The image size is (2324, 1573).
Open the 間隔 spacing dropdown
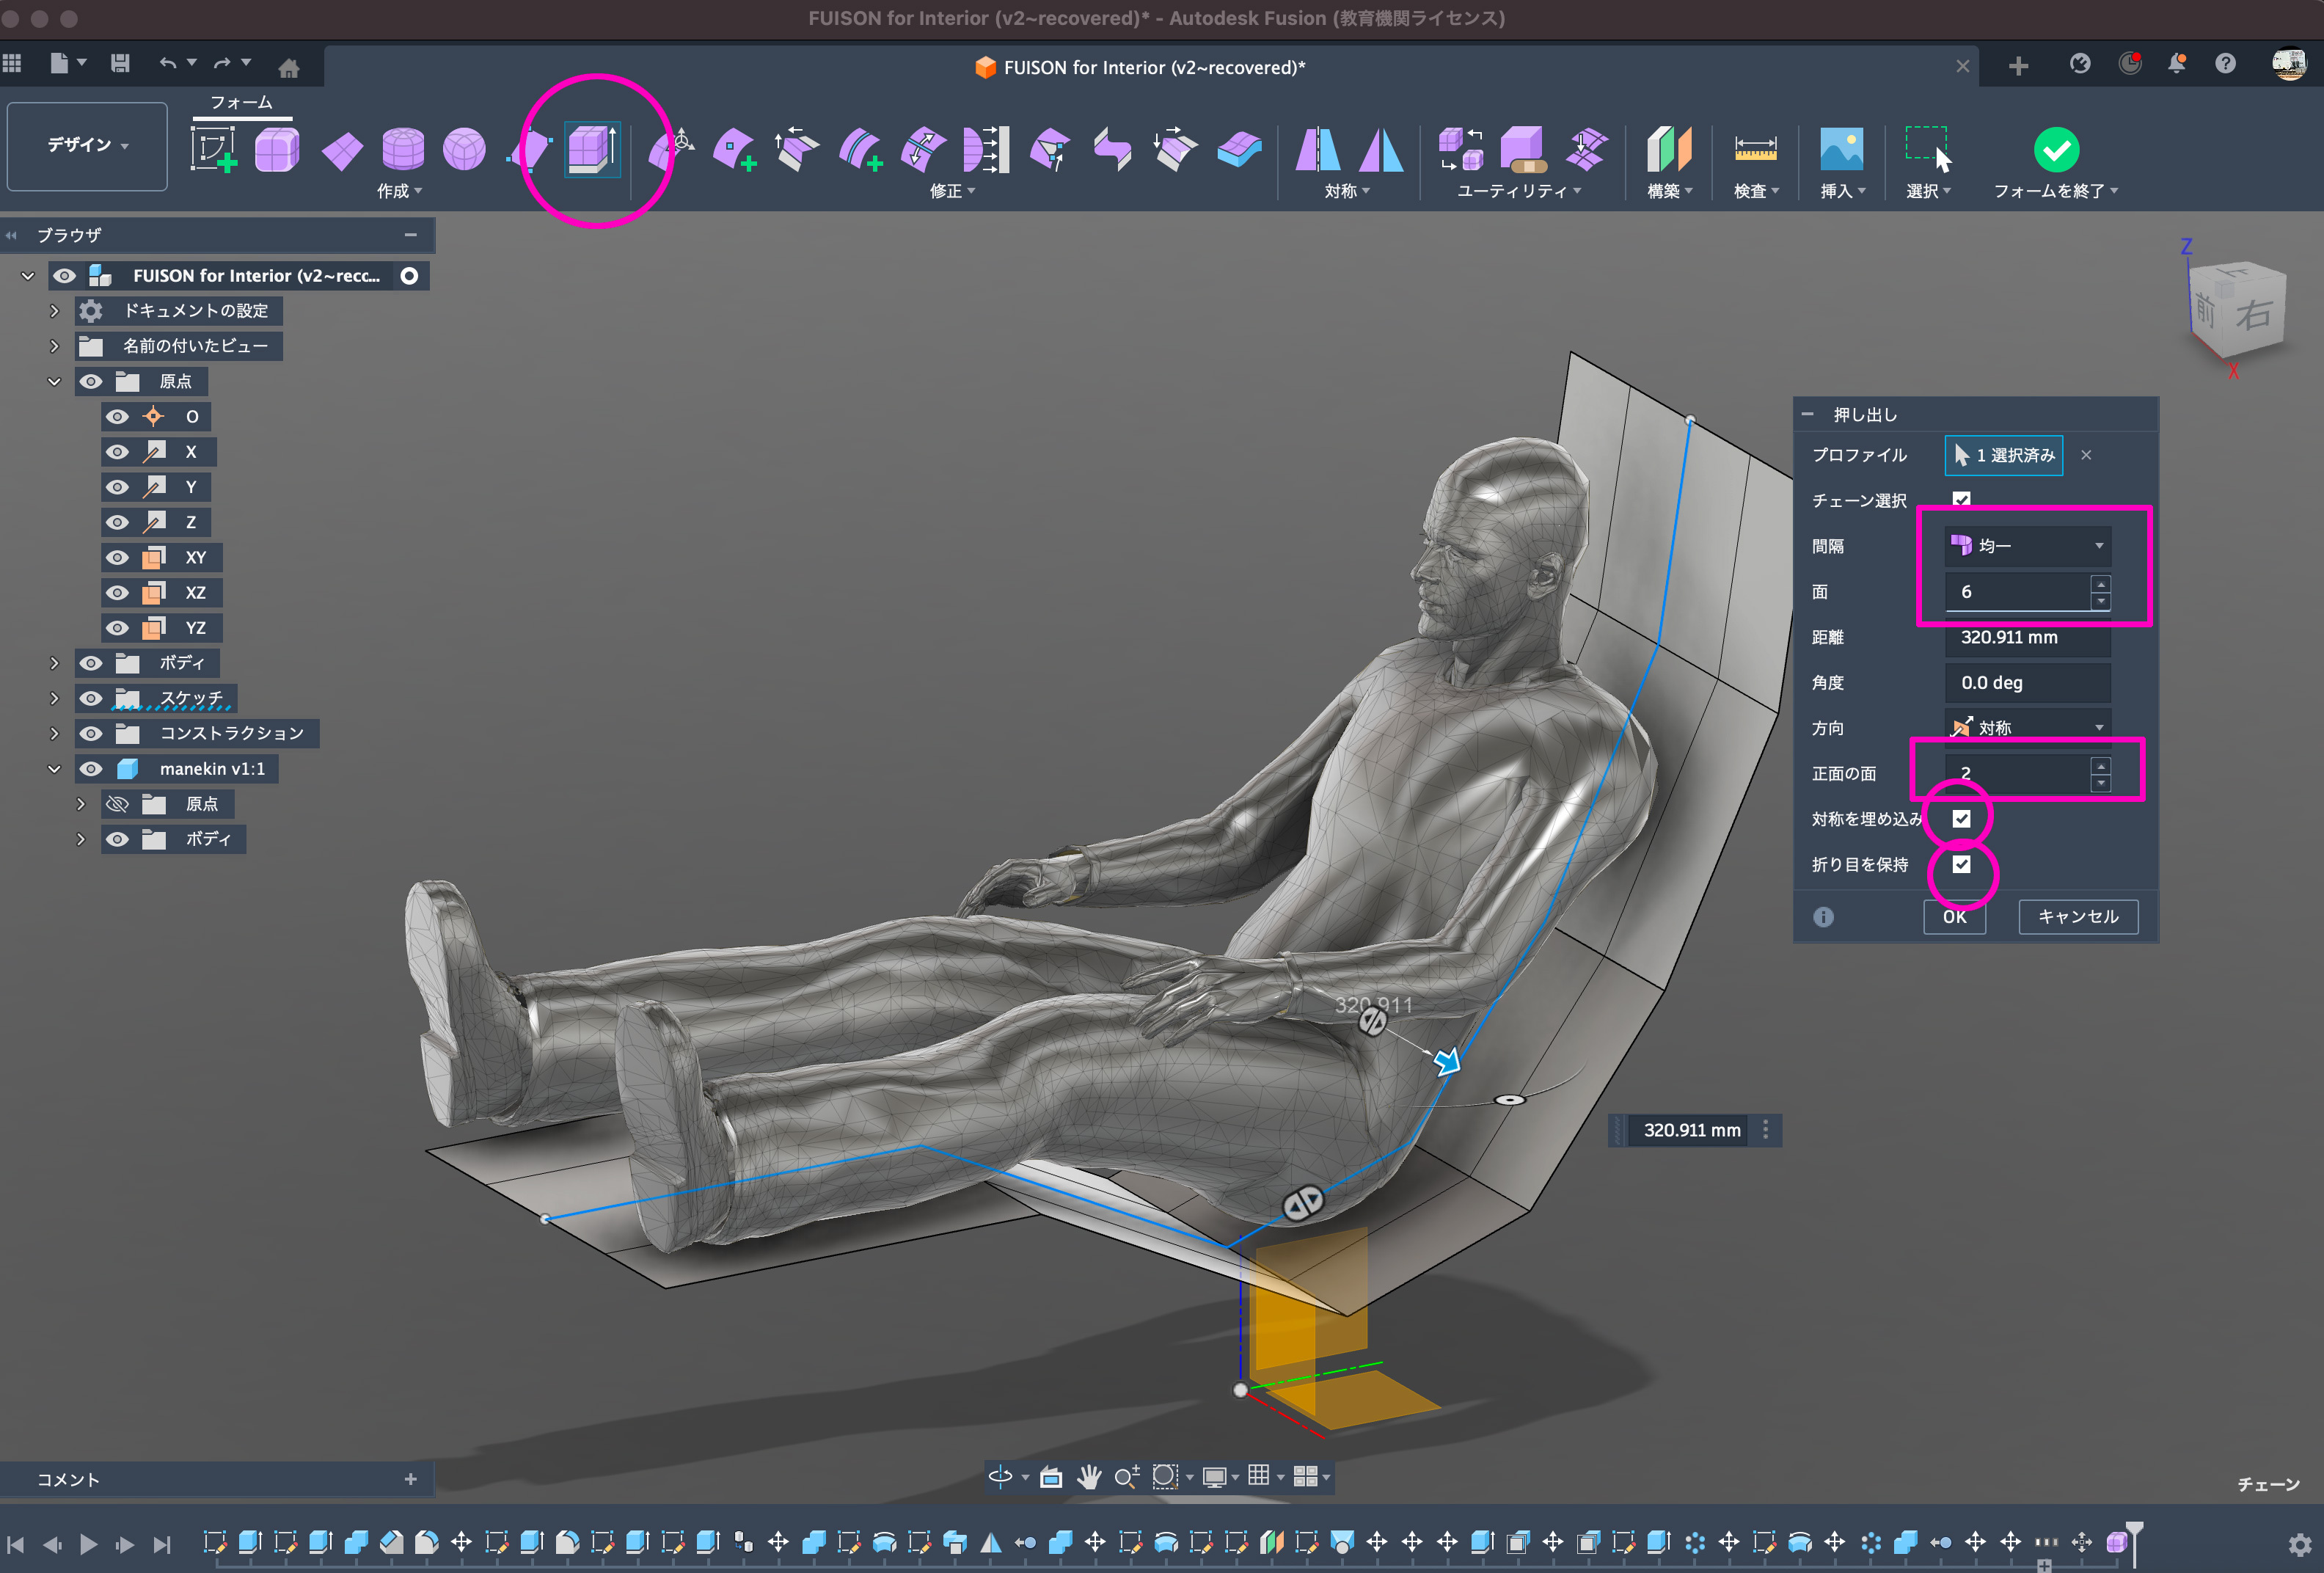pyautogui.click(x=2028, y=546)
